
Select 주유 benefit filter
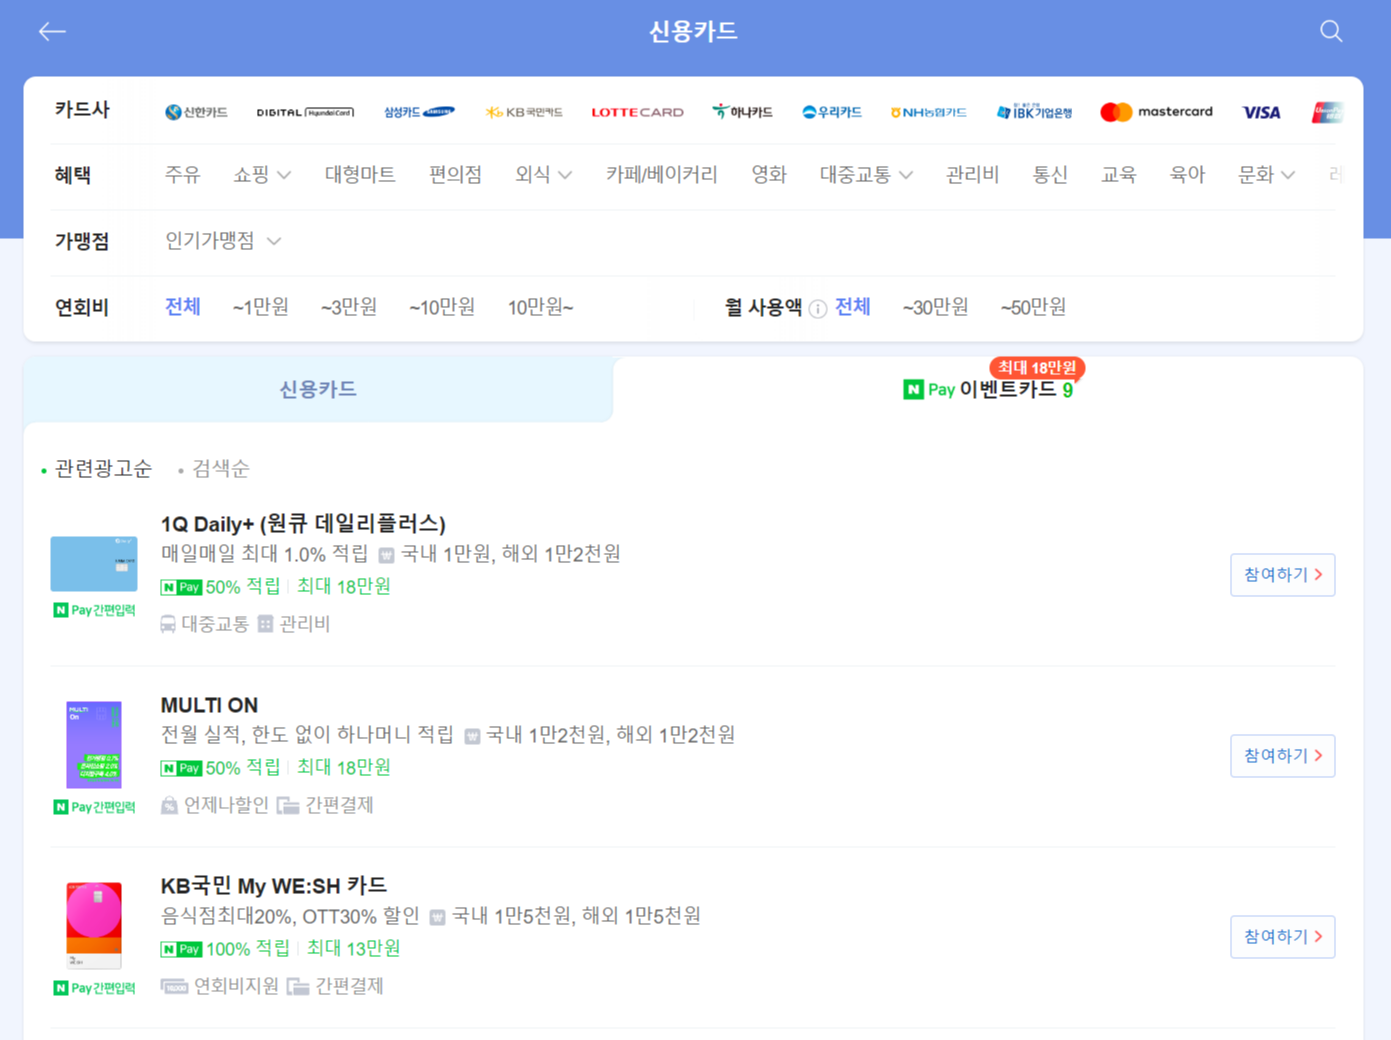(182, 175)
